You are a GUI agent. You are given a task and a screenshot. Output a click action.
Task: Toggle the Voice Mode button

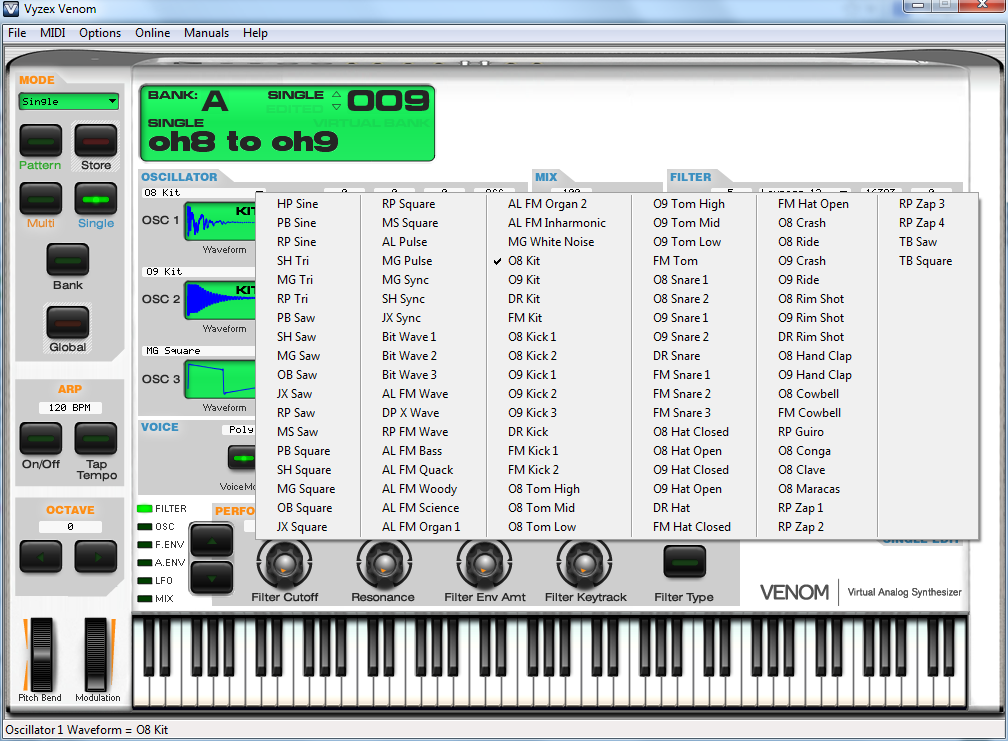click(242, 458)
